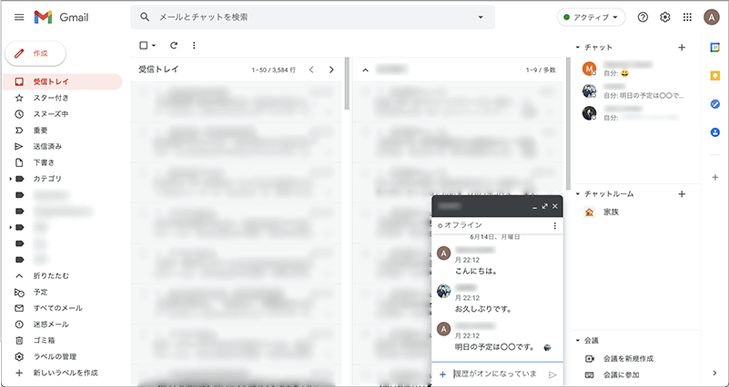
Task: Minimize the chat popup window
Action: coord(535,207)
